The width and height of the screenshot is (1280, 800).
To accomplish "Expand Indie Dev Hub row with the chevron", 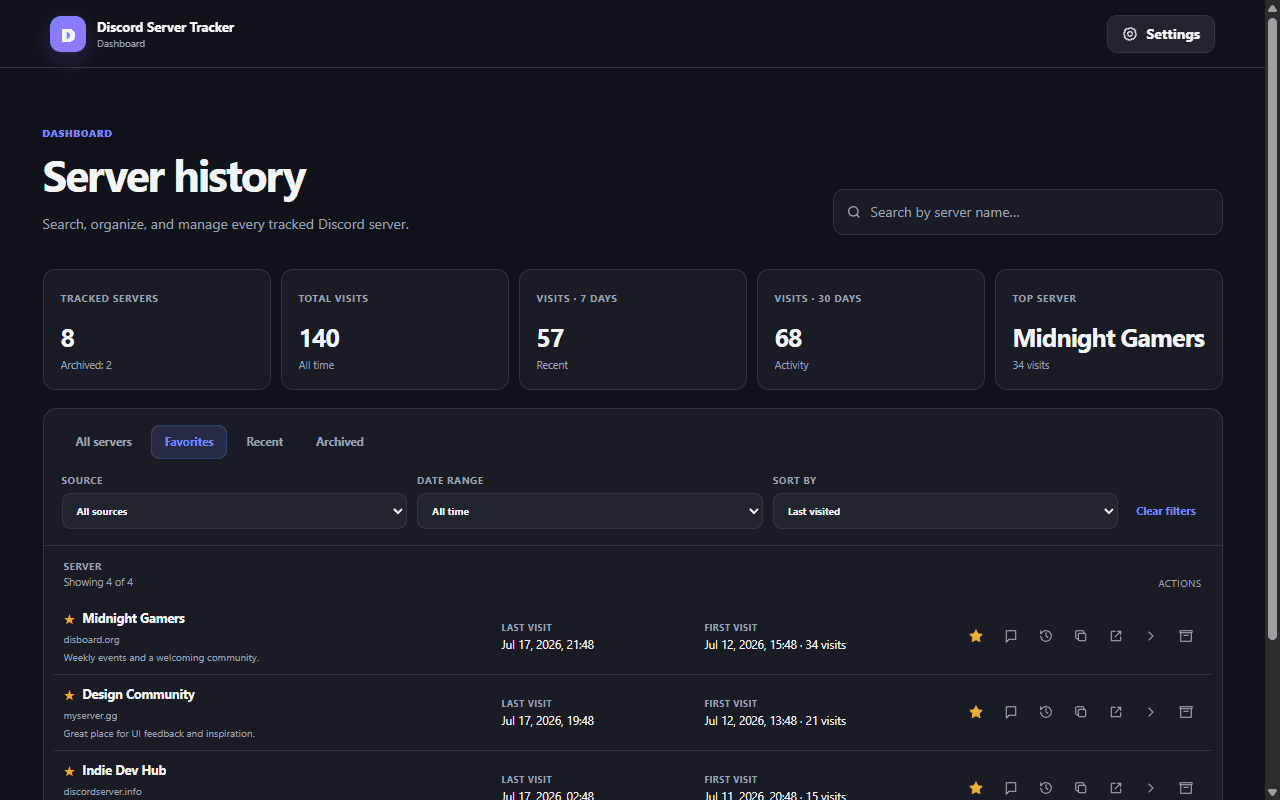I will pos(1151,788).
